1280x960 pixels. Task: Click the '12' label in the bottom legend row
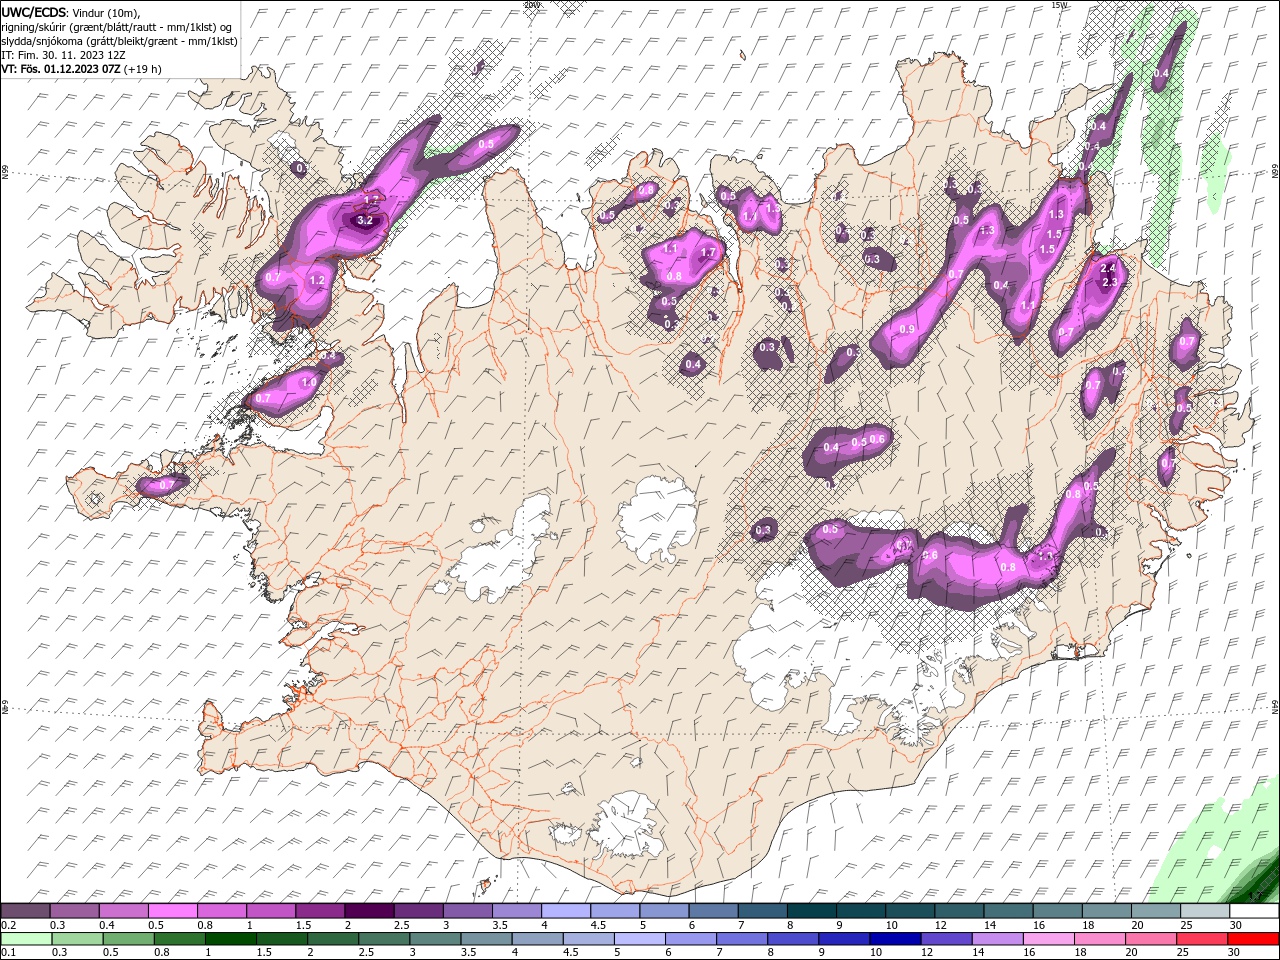(927, 953)
